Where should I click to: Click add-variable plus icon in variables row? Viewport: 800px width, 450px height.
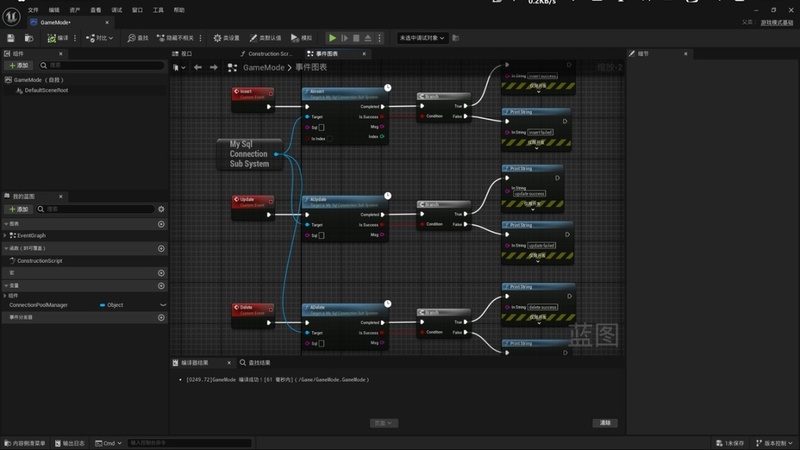pos(161,286)
